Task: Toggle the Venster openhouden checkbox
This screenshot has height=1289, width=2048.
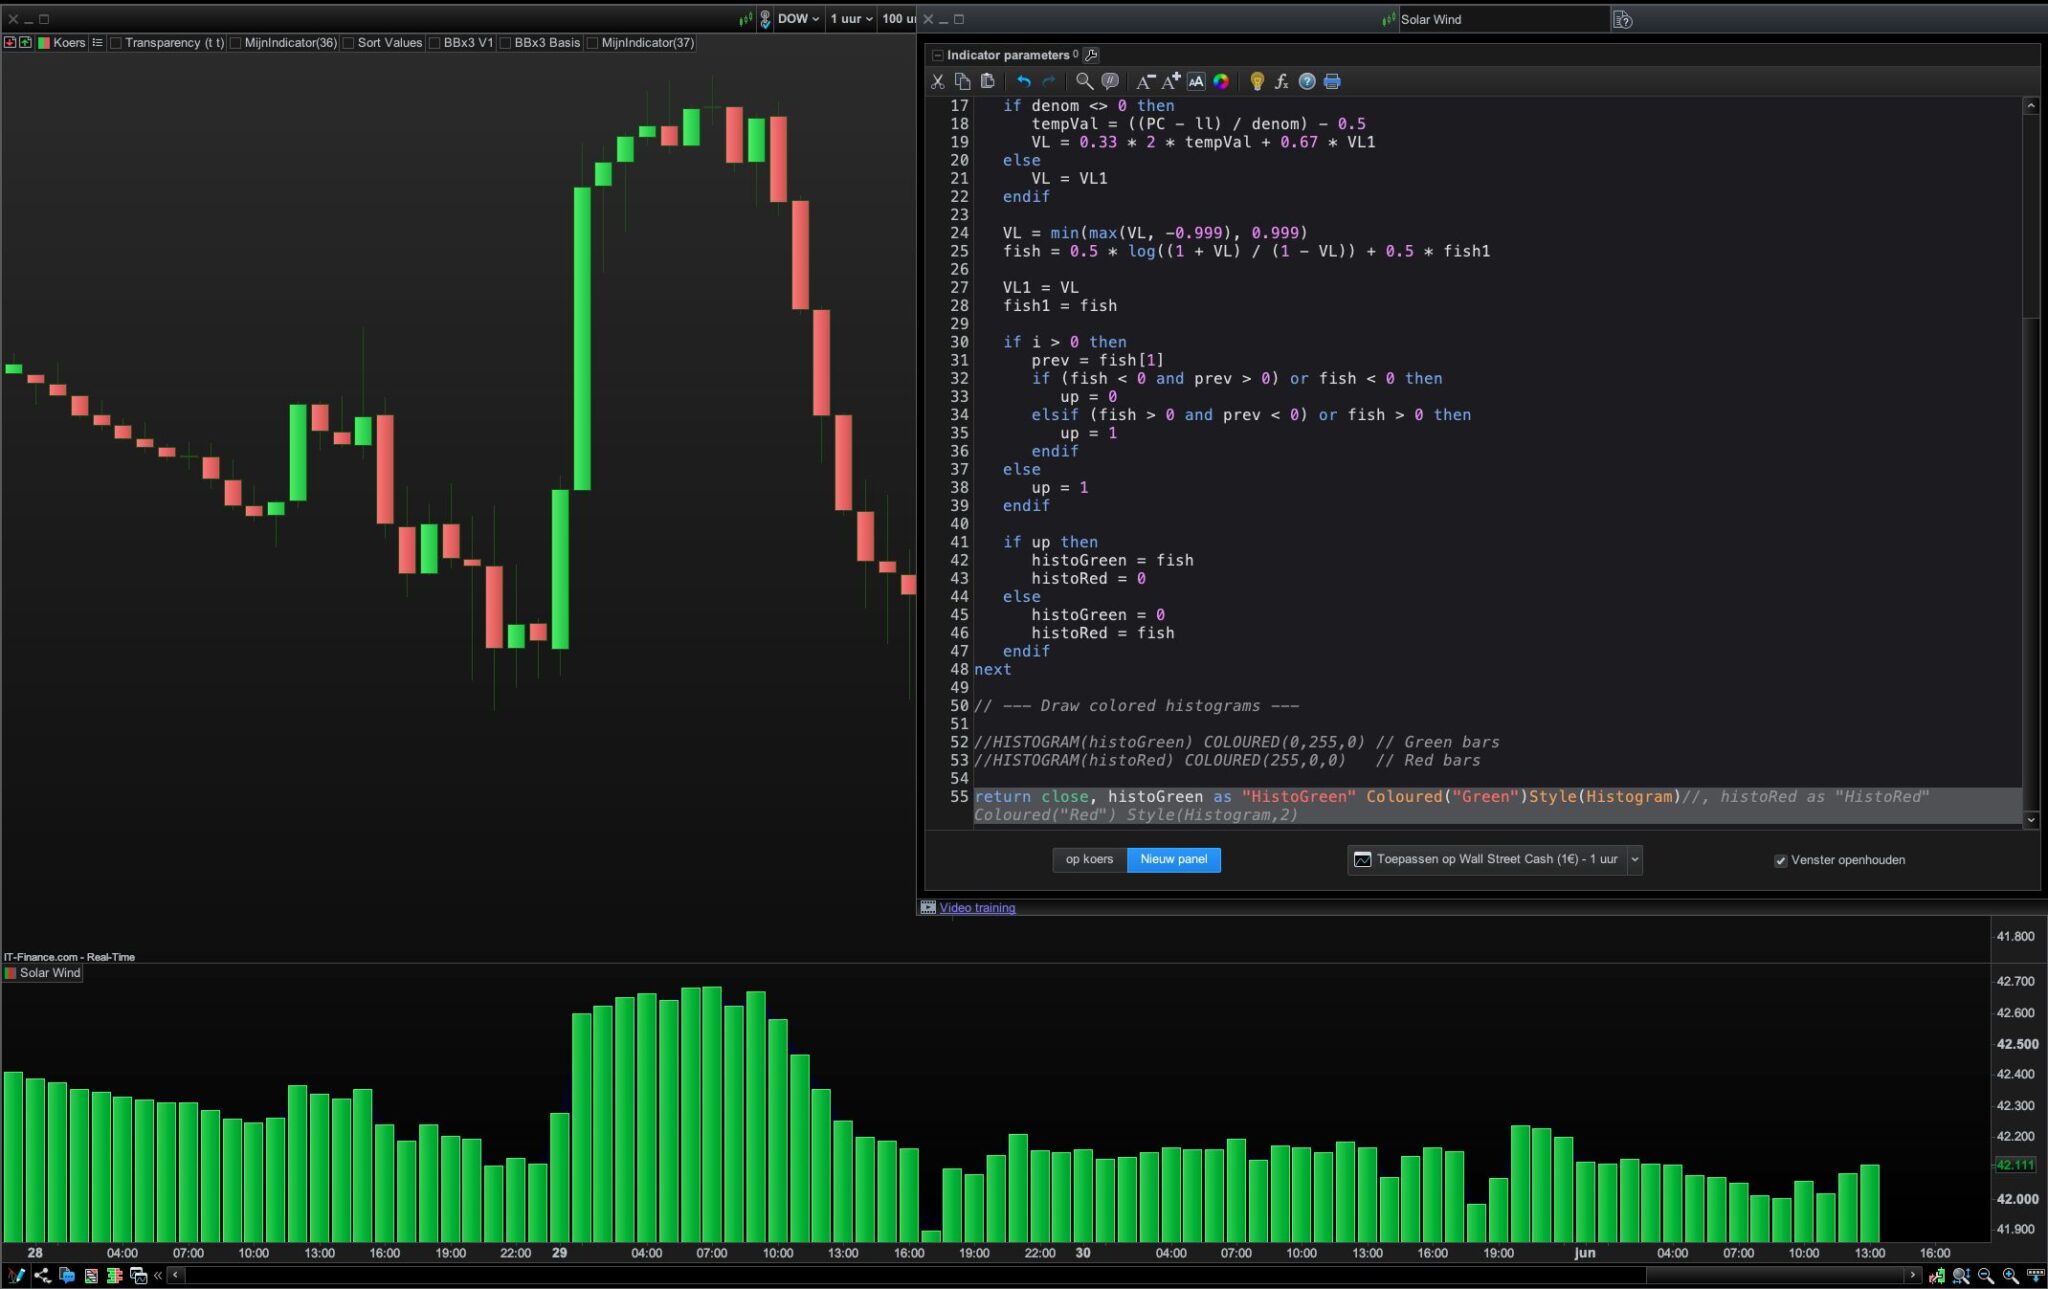Action: [1780, 861]
